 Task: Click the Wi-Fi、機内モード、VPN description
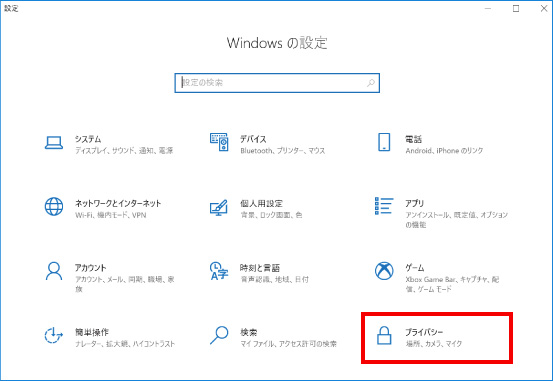point(111,215)
